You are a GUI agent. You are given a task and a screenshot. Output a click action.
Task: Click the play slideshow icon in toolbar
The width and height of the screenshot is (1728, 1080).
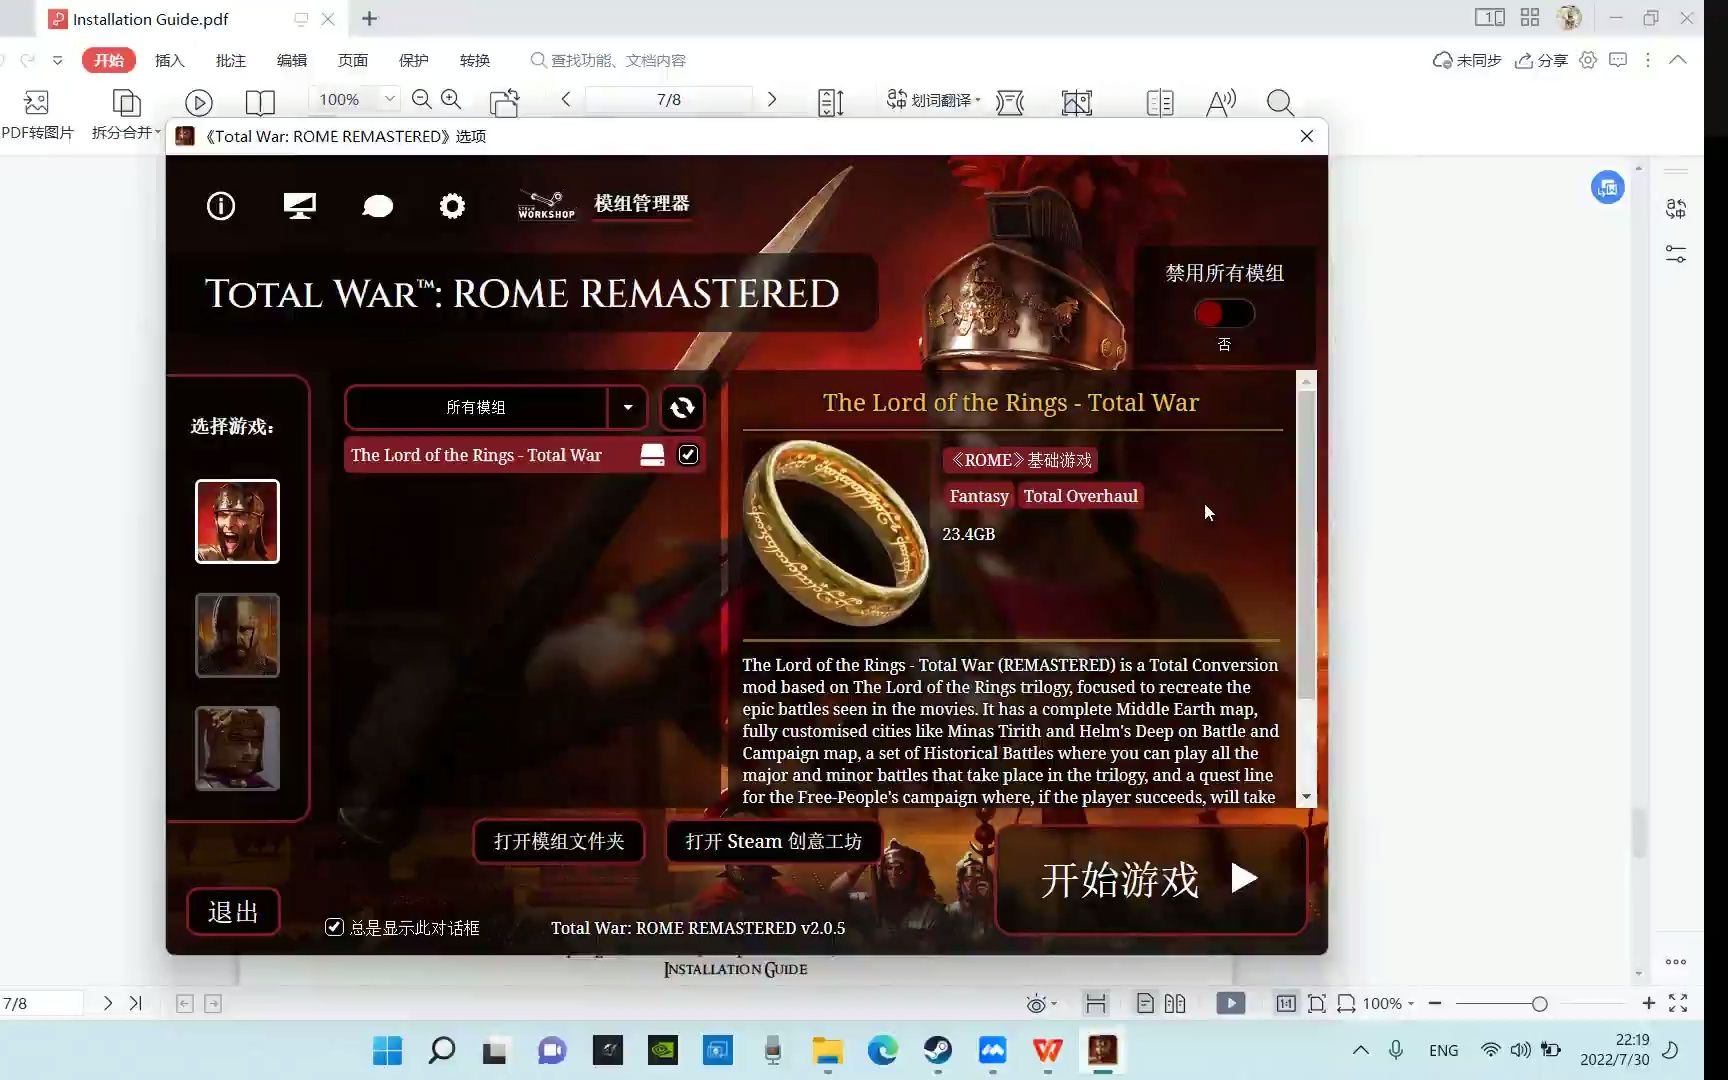[199, 102]
